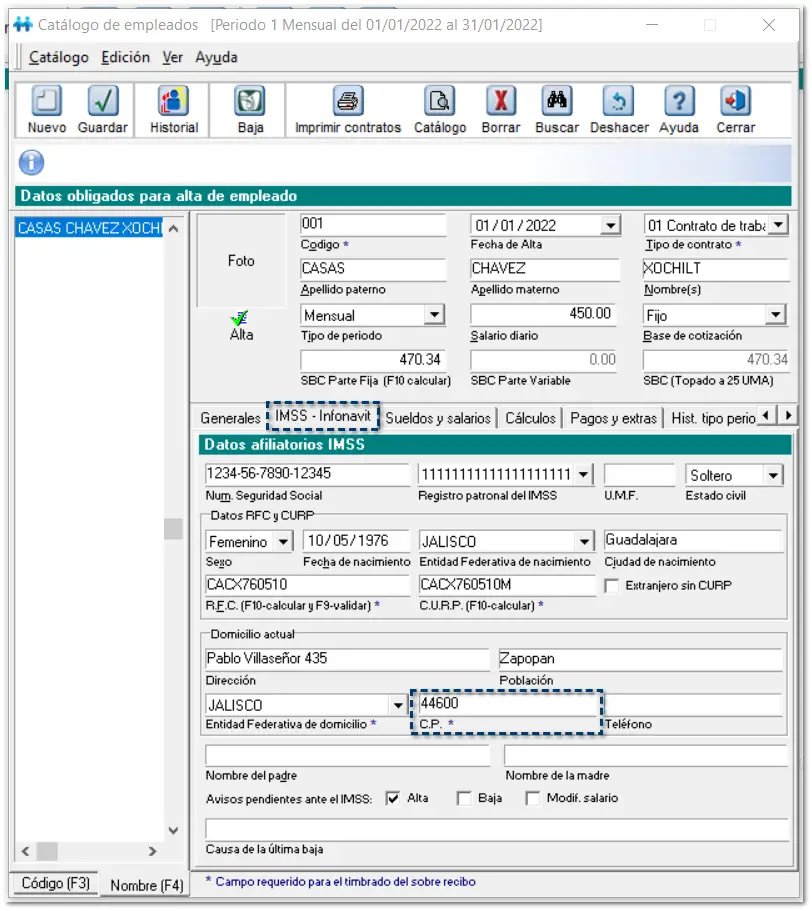Click the employee list scroll-up arrow
Viewport: 812px width, 911px height.
click(x=173, y=228)
